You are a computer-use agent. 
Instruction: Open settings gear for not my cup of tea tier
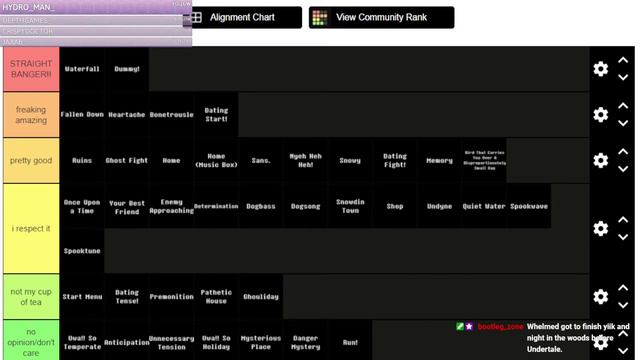point(600,297)
